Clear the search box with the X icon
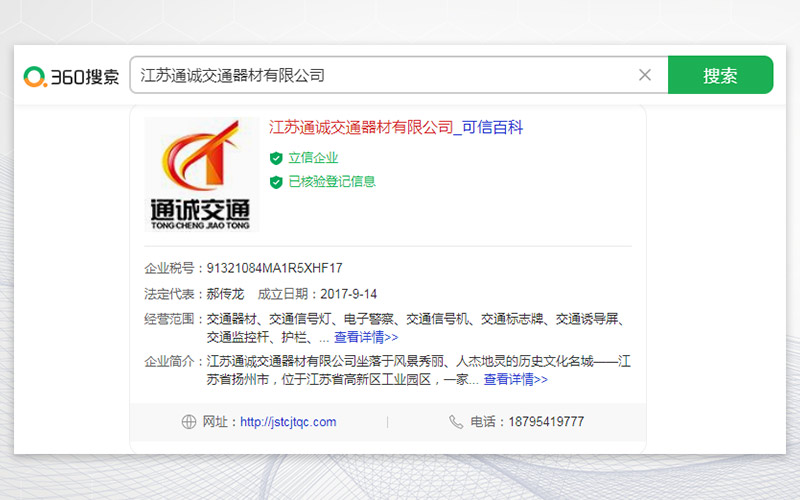800x500 pixels. (645, 75)
